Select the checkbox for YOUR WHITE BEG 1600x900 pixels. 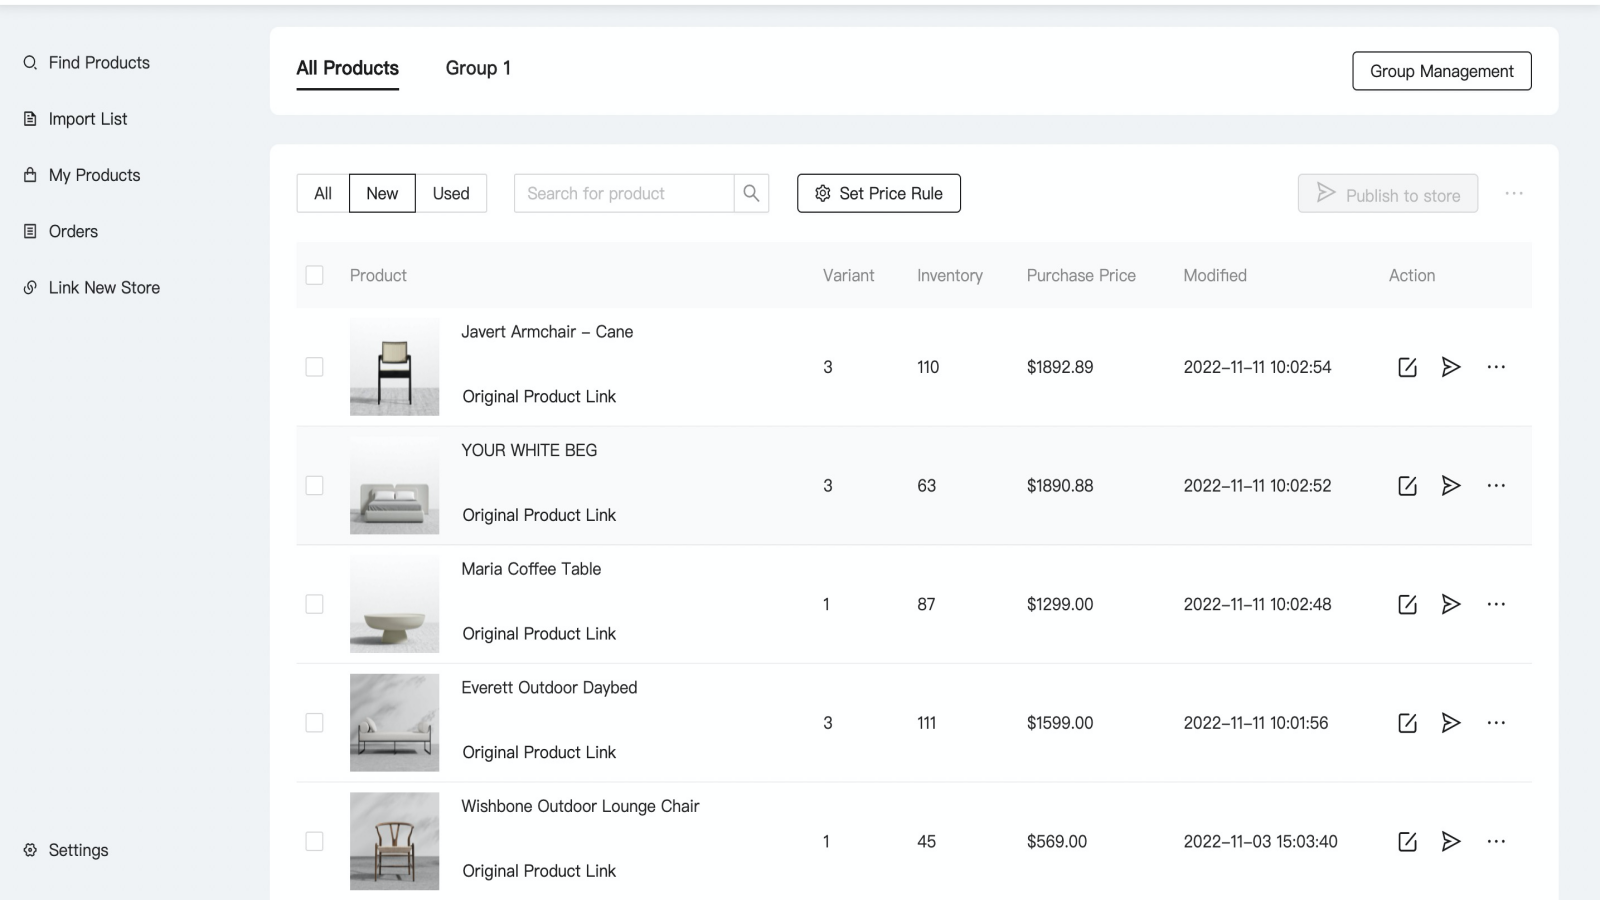tap(314, 485)
